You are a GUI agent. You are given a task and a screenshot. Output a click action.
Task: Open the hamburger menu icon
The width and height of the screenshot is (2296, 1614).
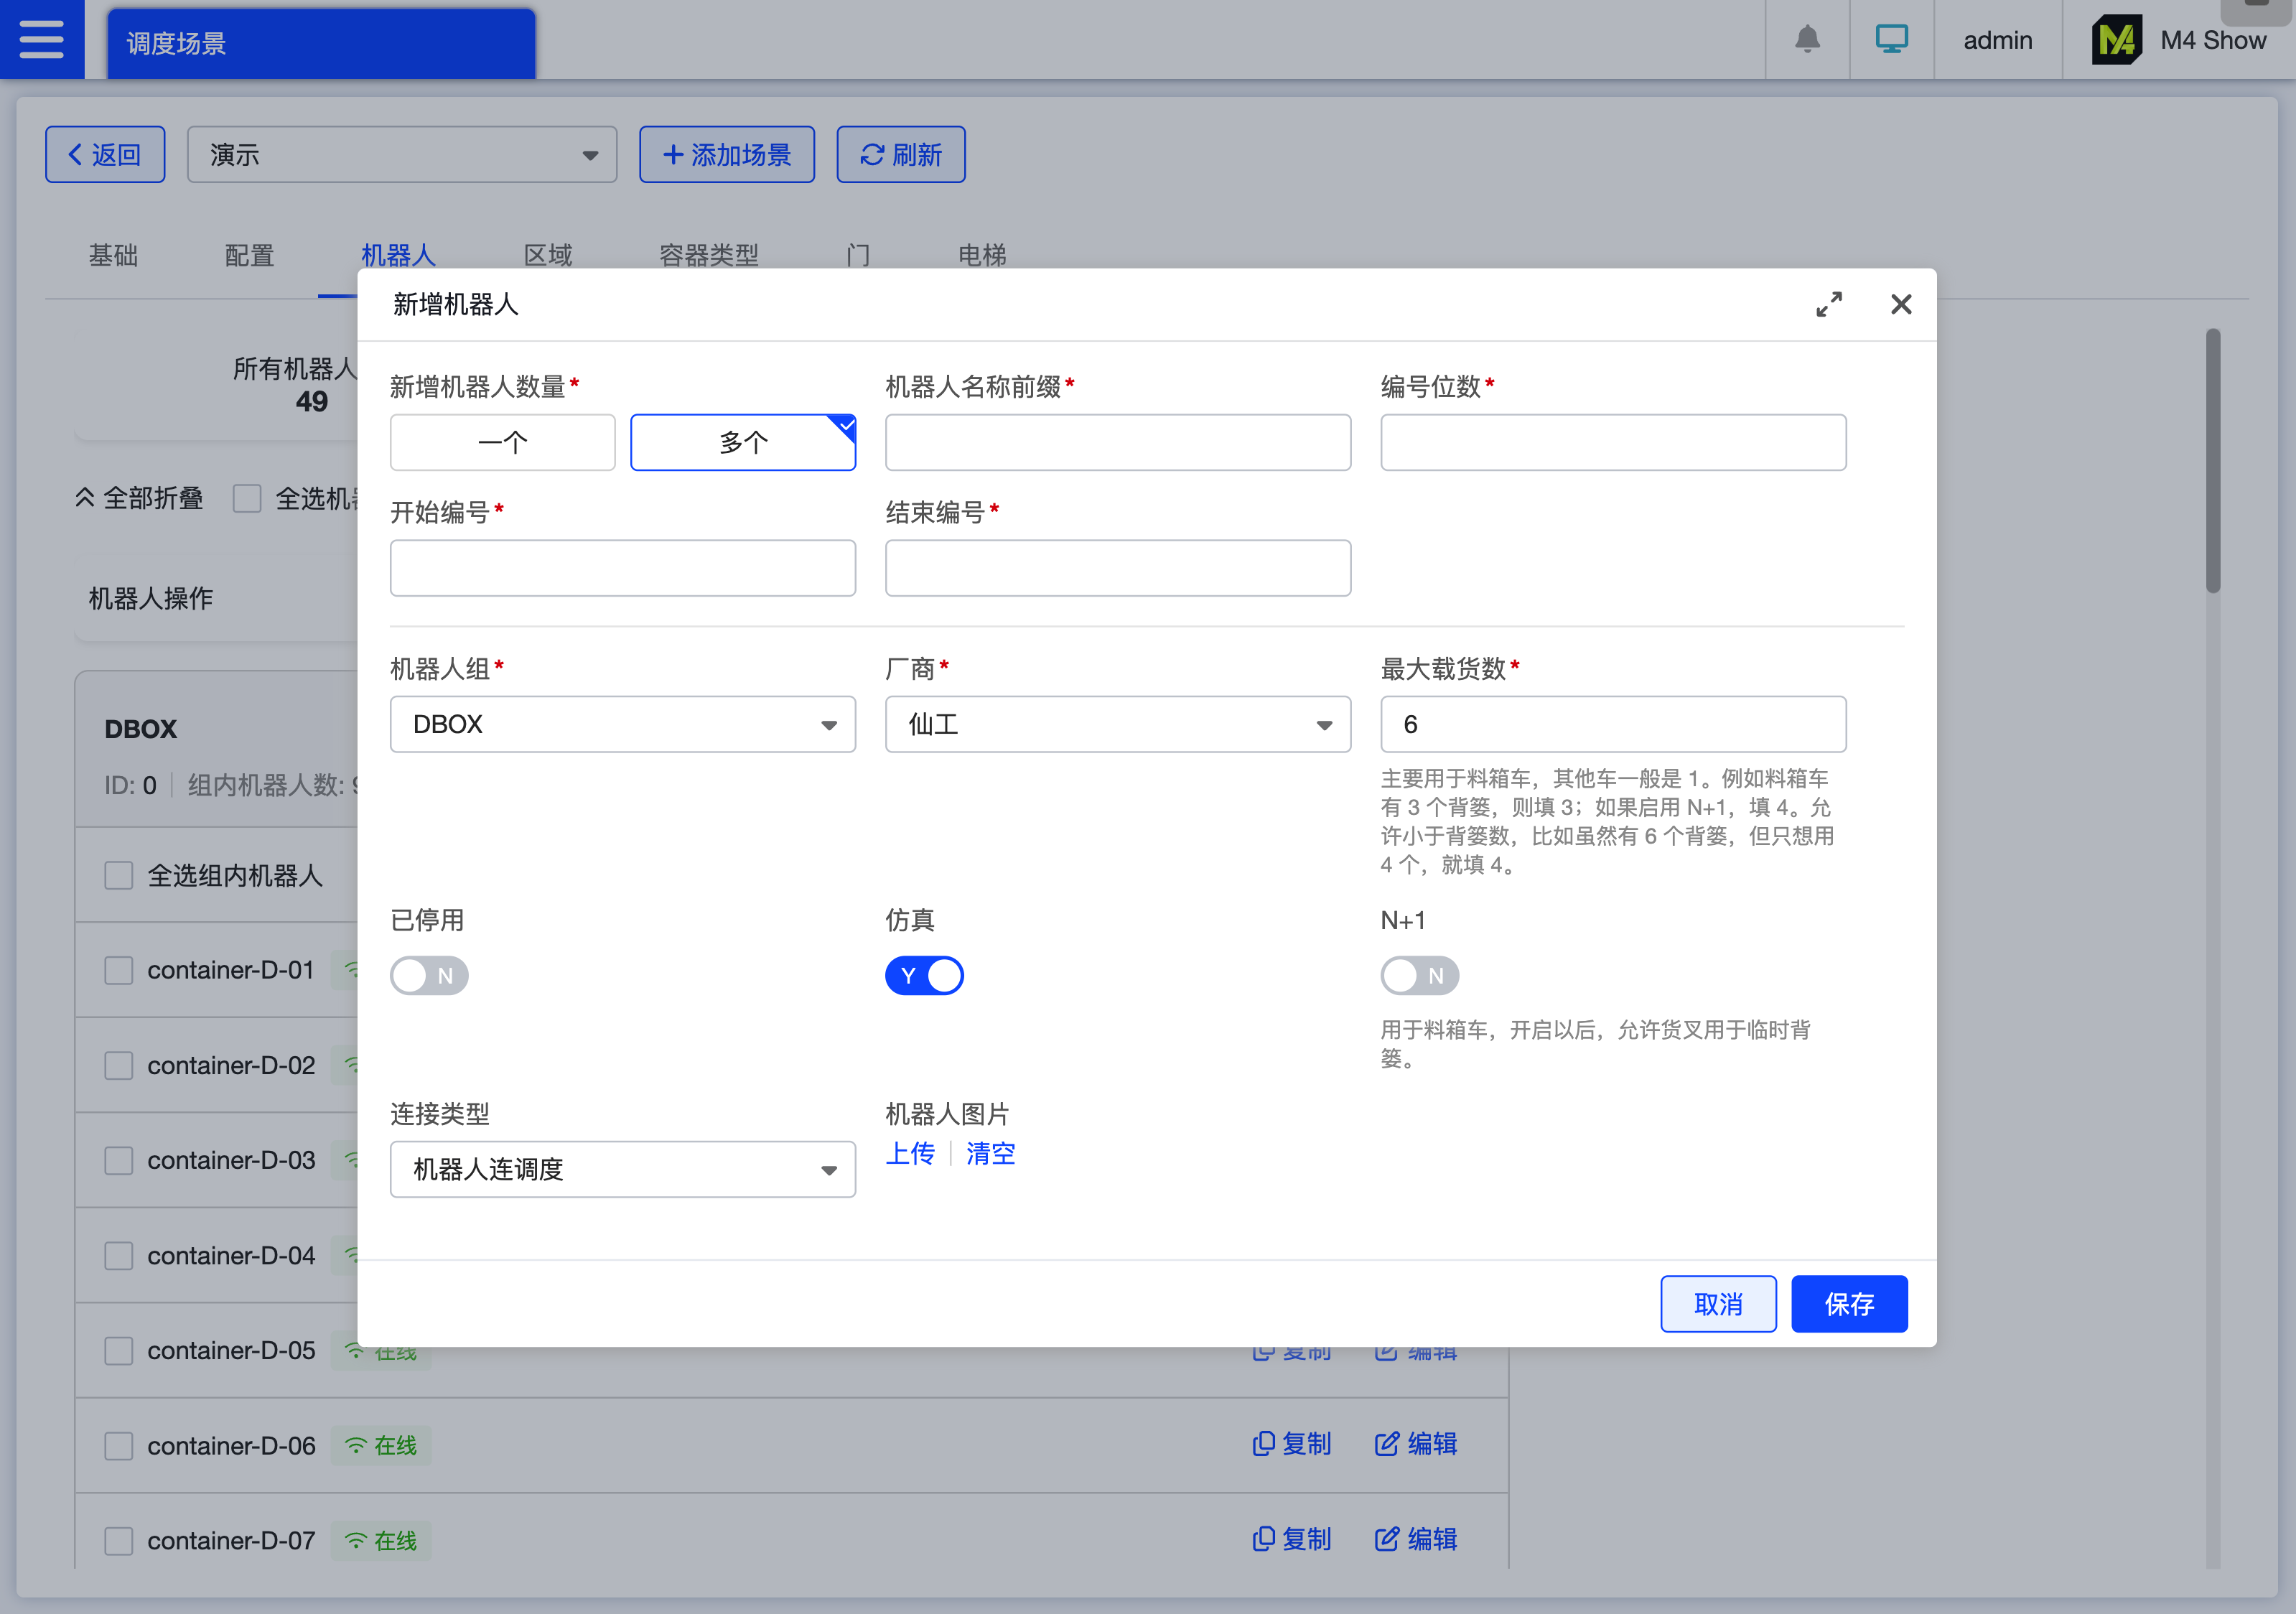[41, 39]
